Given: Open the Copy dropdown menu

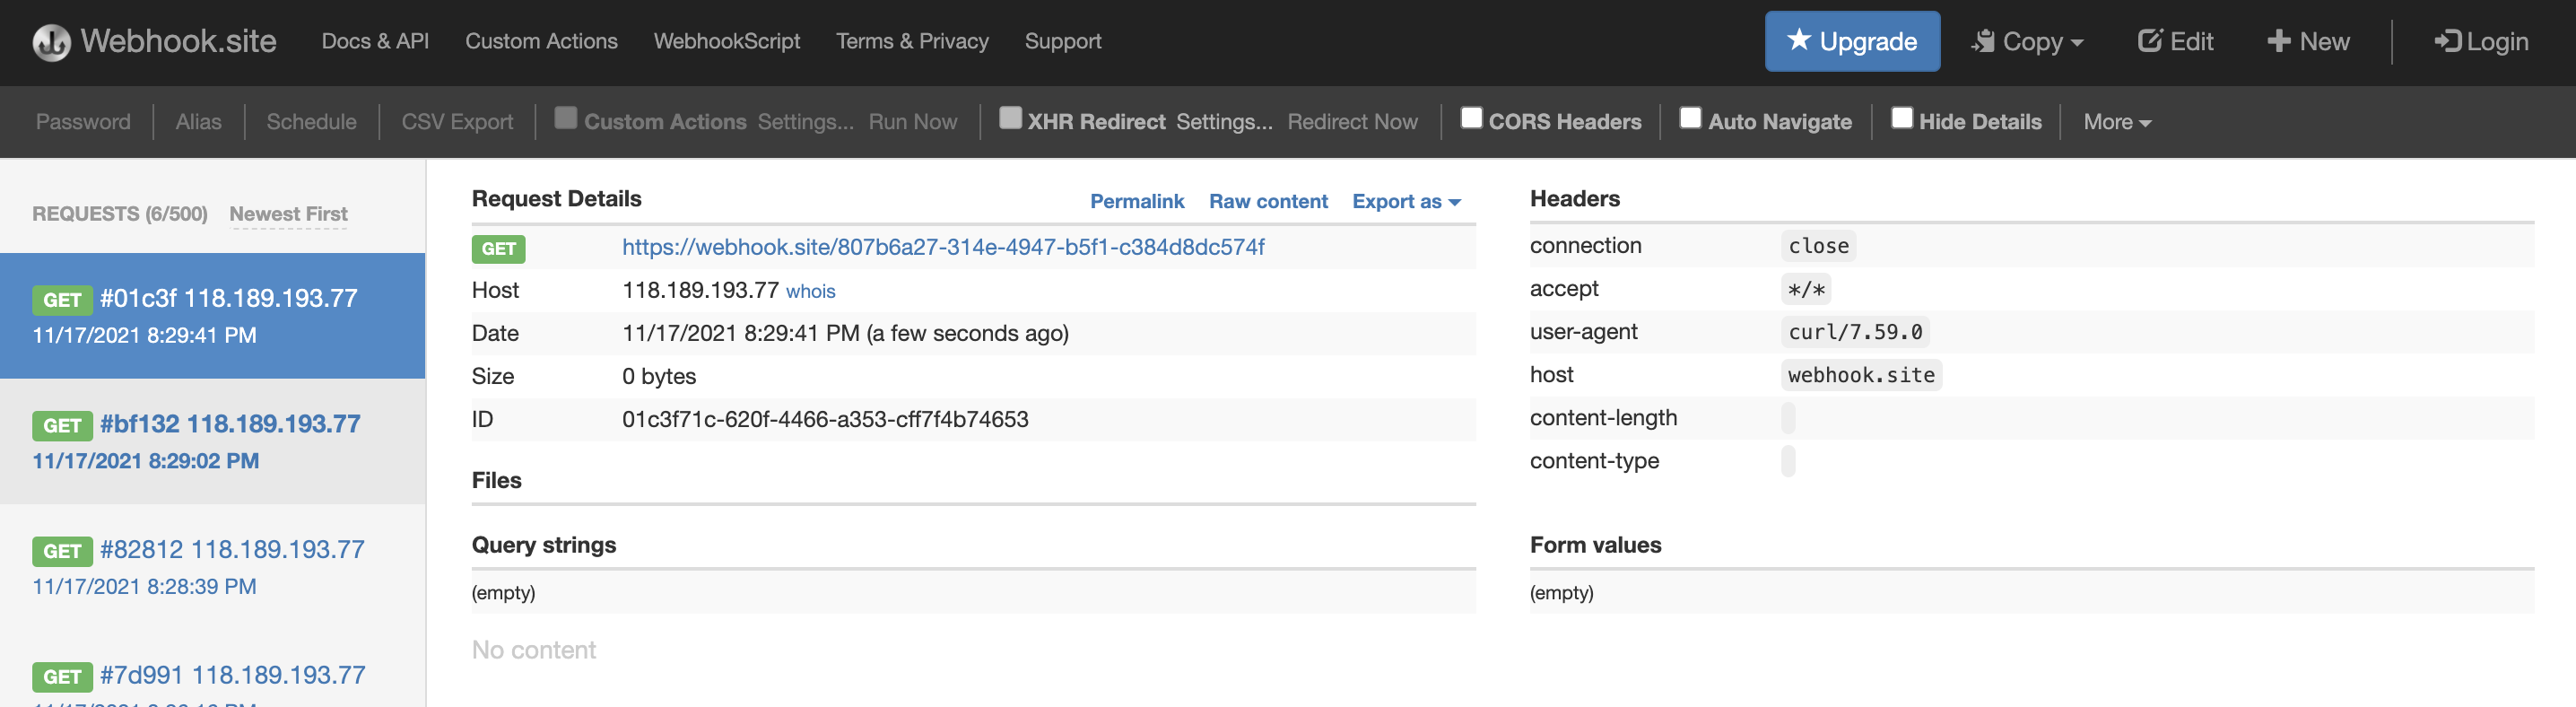Looking at the screenshot, I should pyautogui.click(x=2027, y=41).
